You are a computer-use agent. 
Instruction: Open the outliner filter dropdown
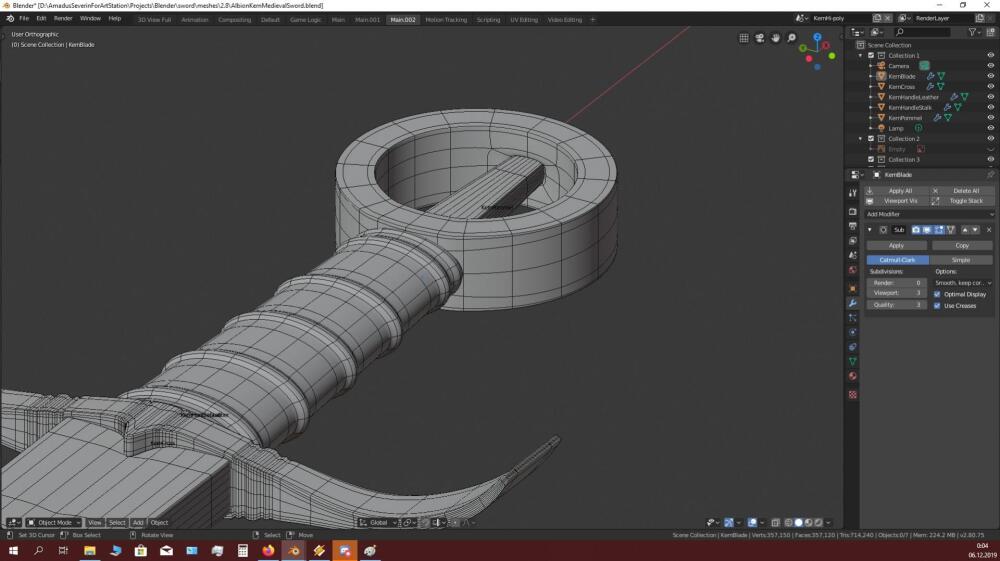pos(974,32)
